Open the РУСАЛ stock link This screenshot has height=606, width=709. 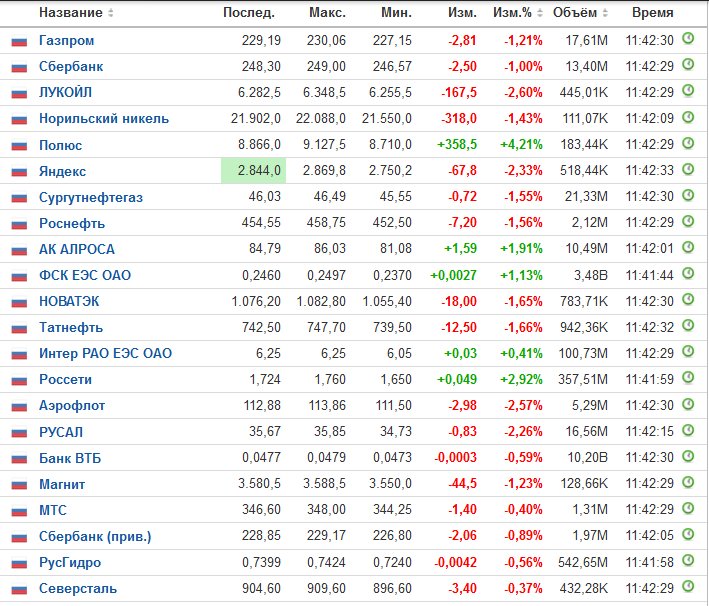pos(61,432)
